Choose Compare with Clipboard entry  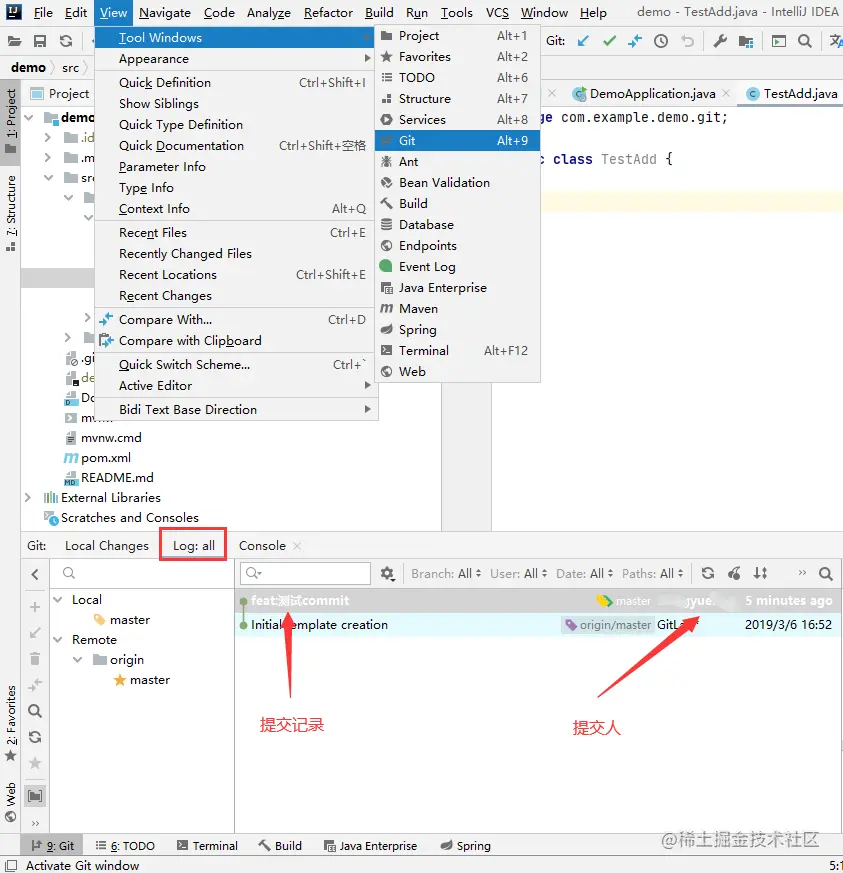click(236, 340)
